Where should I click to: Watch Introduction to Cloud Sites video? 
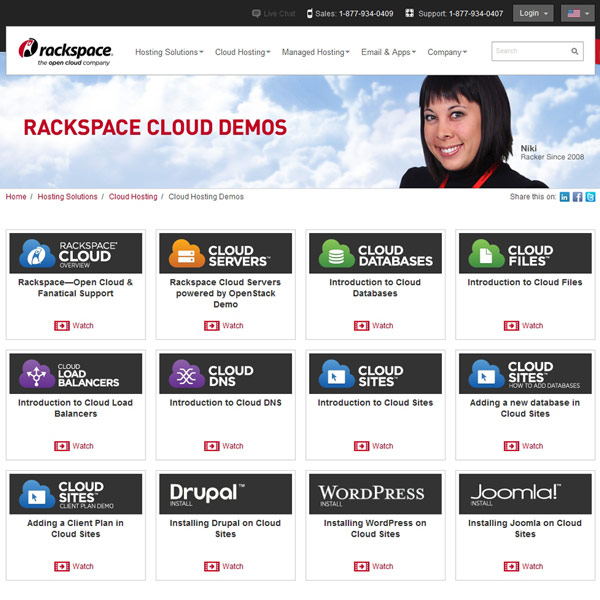[x=383, y=446]
